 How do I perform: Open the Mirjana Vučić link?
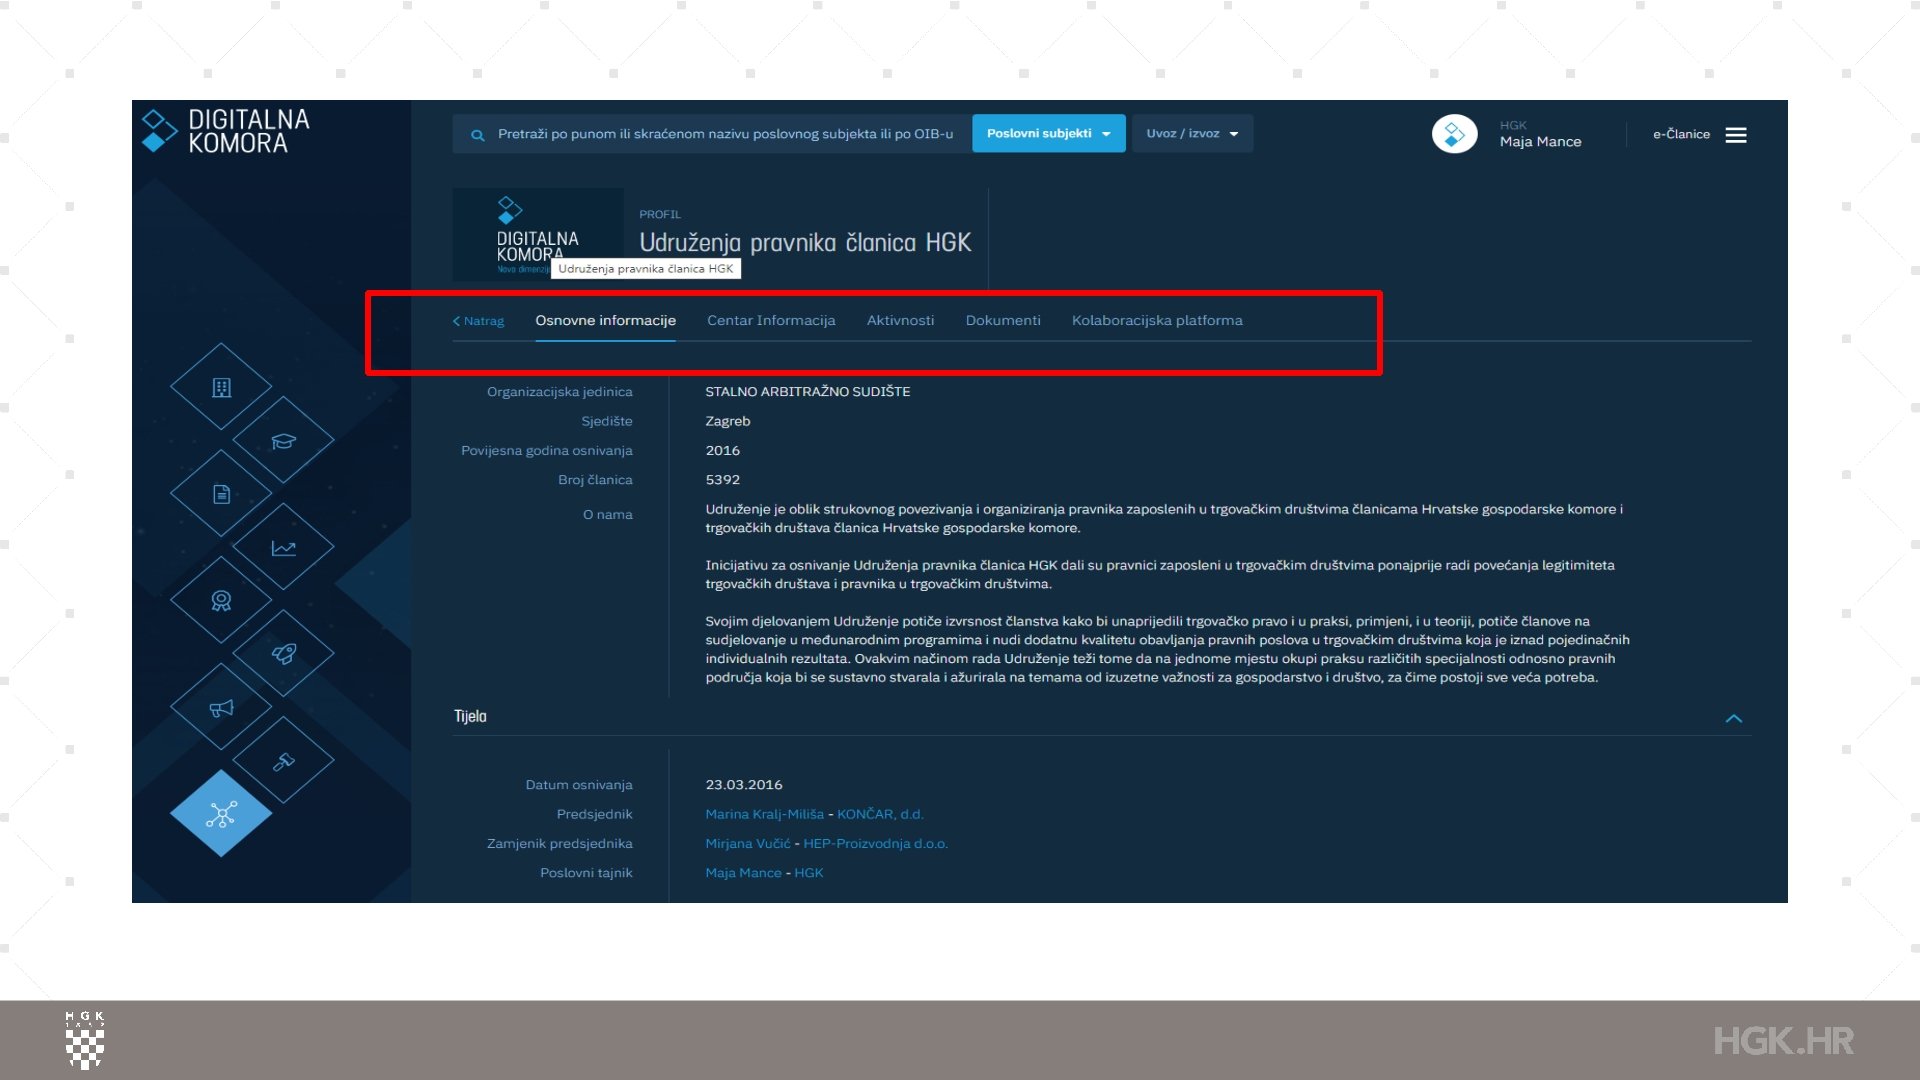click(747, 843)
